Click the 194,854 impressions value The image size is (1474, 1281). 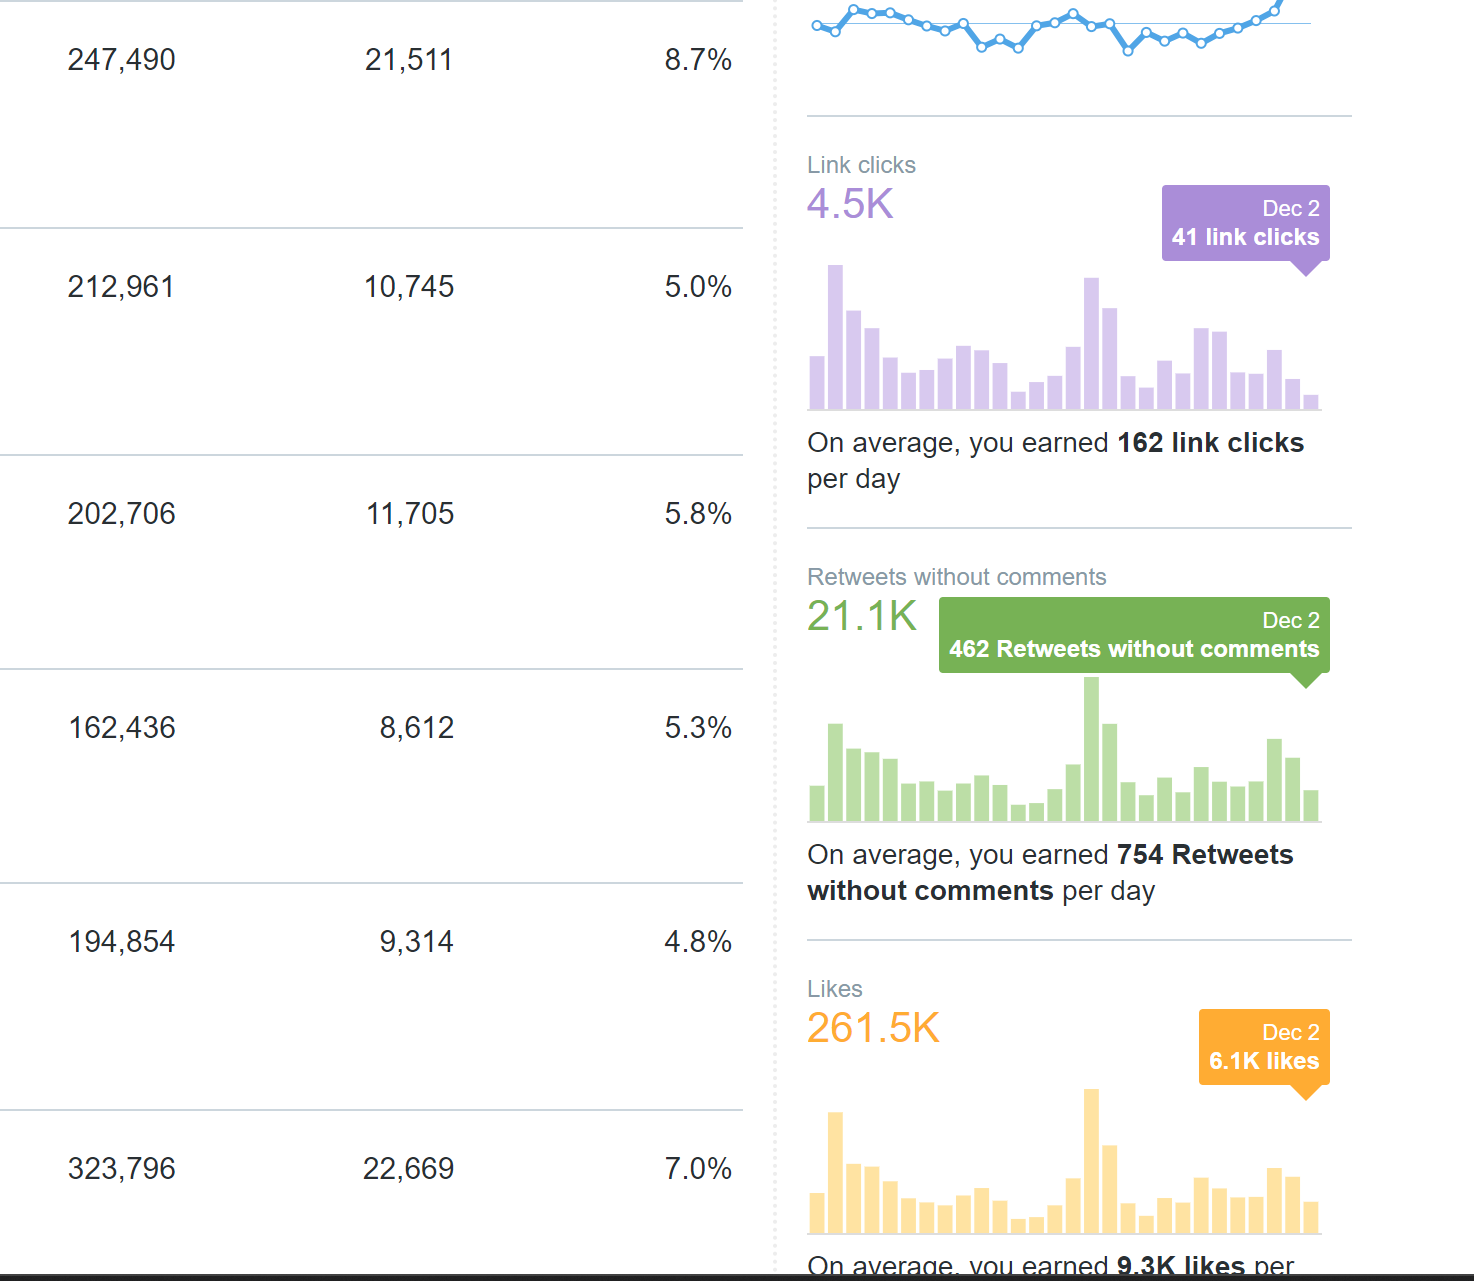tap(121, 942)
